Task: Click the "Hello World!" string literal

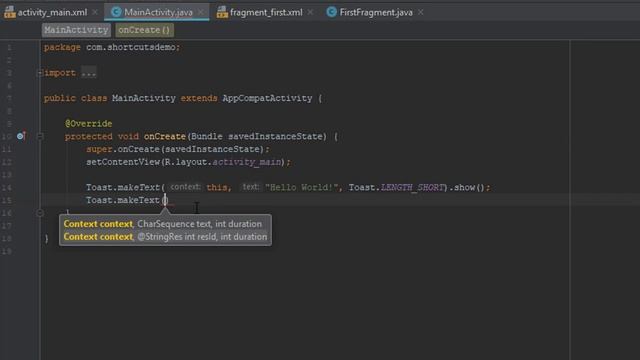Action: tap(302, 187)
